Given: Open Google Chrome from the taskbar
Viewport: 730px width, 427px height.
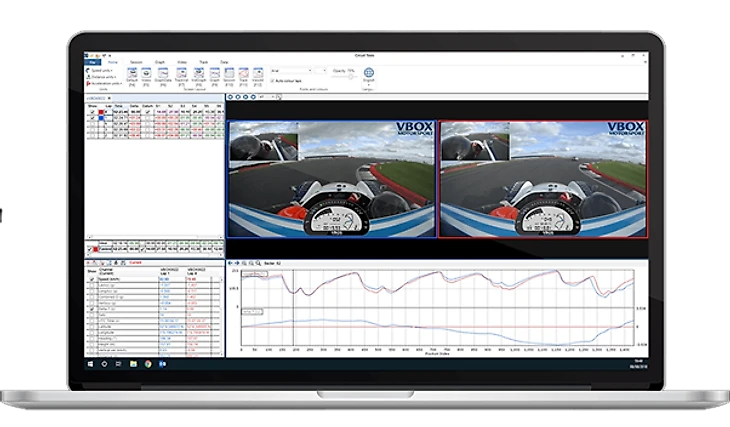Looking at the screenshot, I should (148, 364).
